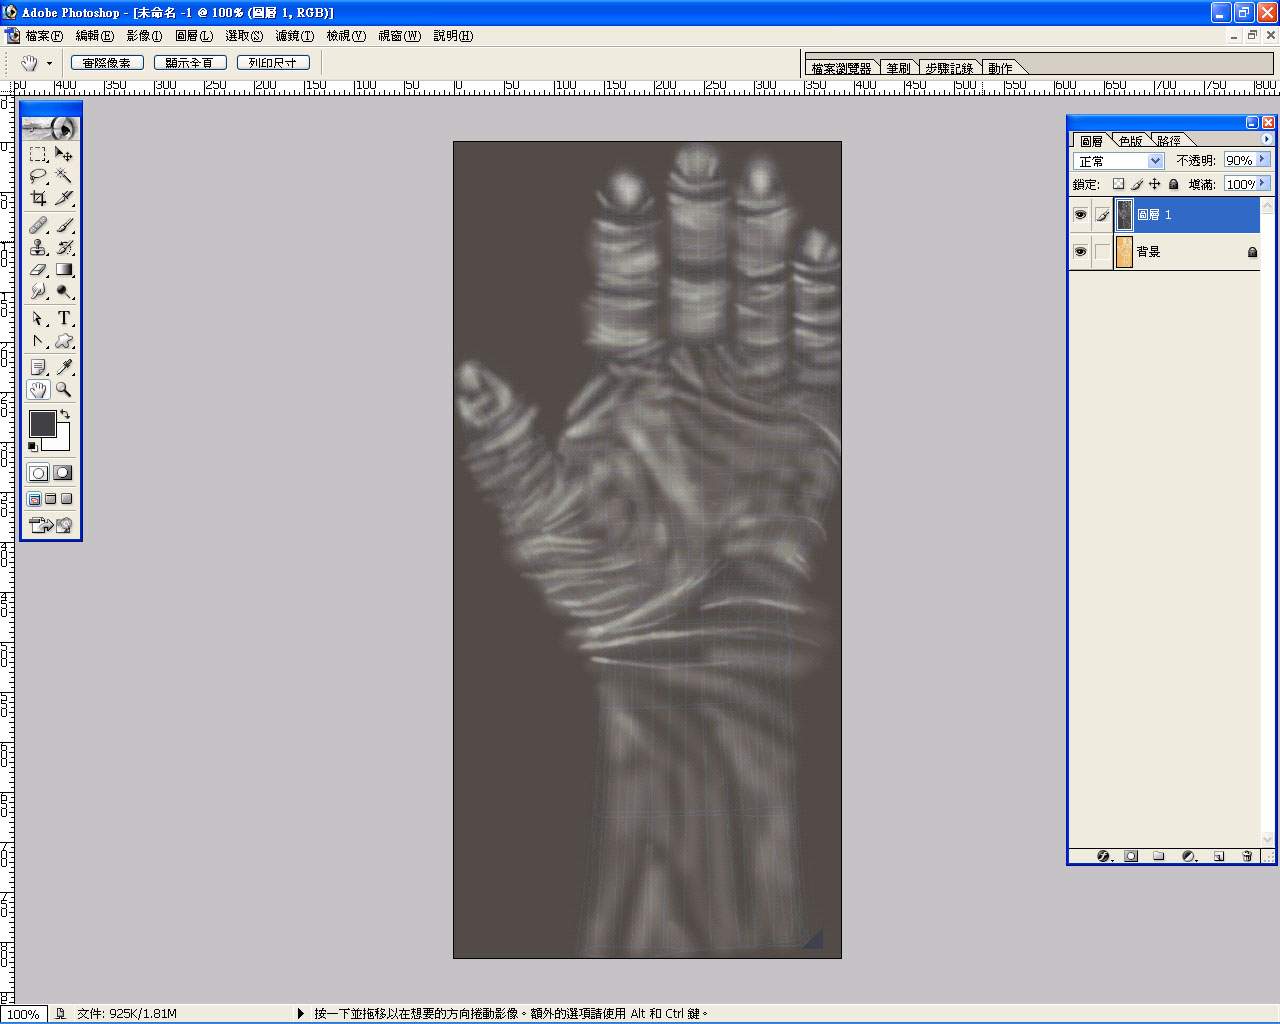Screen dimensions: 1280x1024
Task: Hide the 圖層 1 layer eye
Action: (1080, 215)
